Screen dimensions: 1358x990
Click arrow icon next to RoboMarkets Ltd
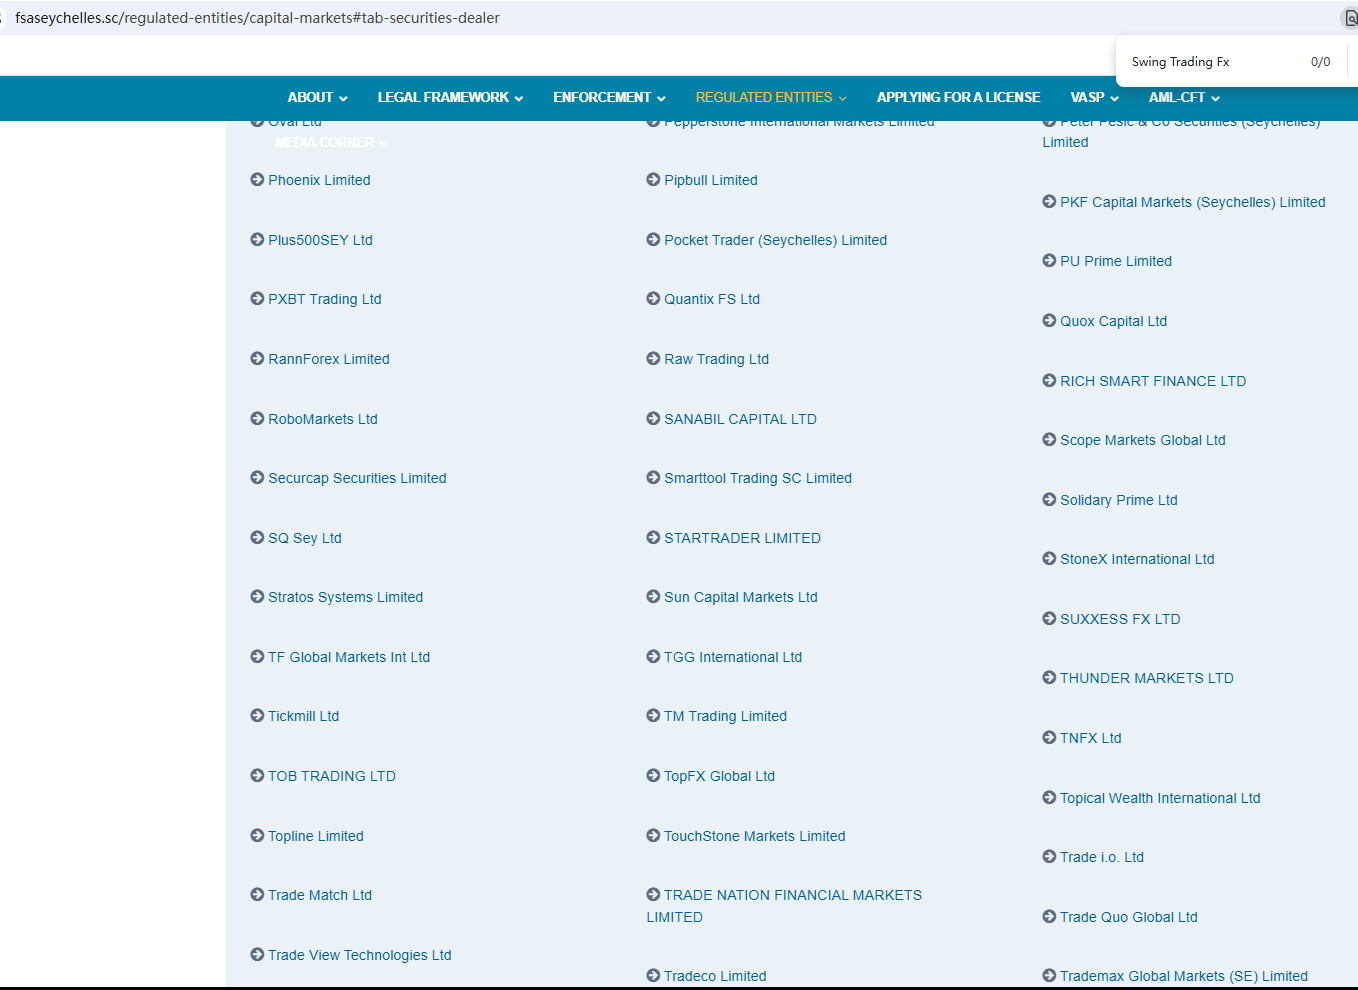point(257,419)
